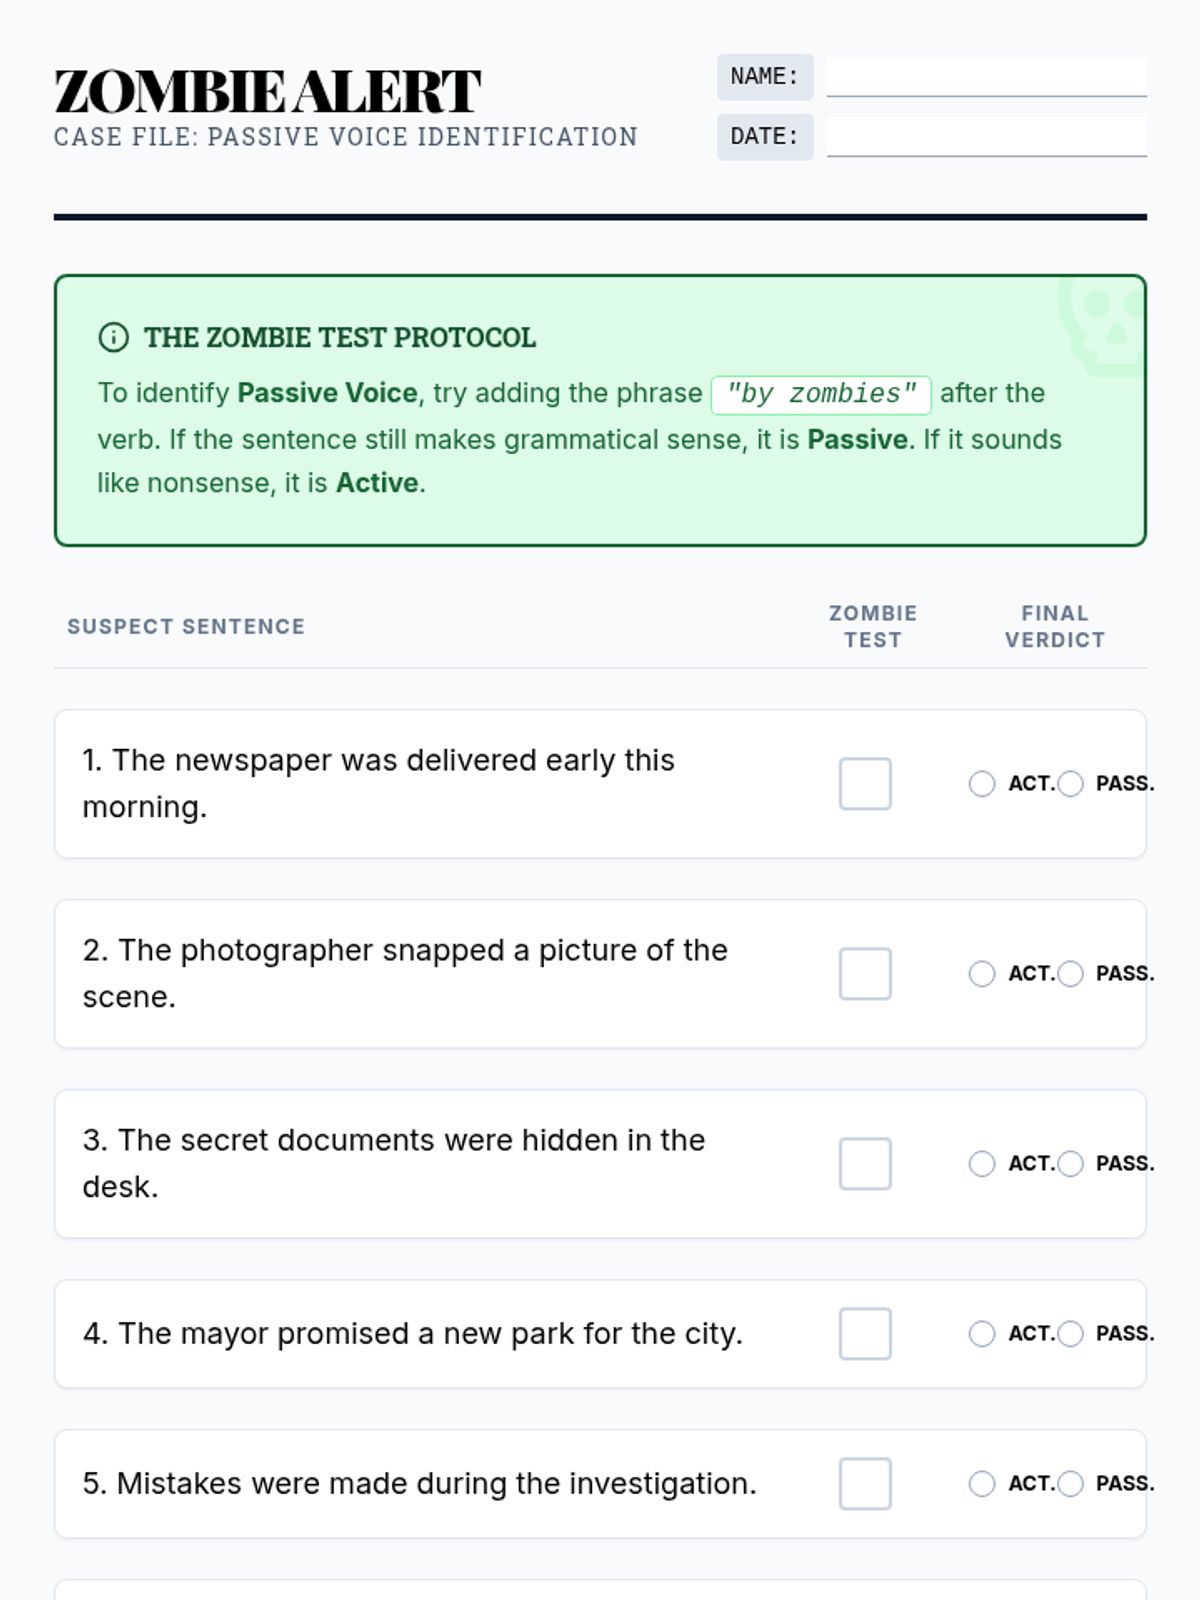
Task: Click the info icon beside Zombie Test Protocol
Action: pos(114,338)
